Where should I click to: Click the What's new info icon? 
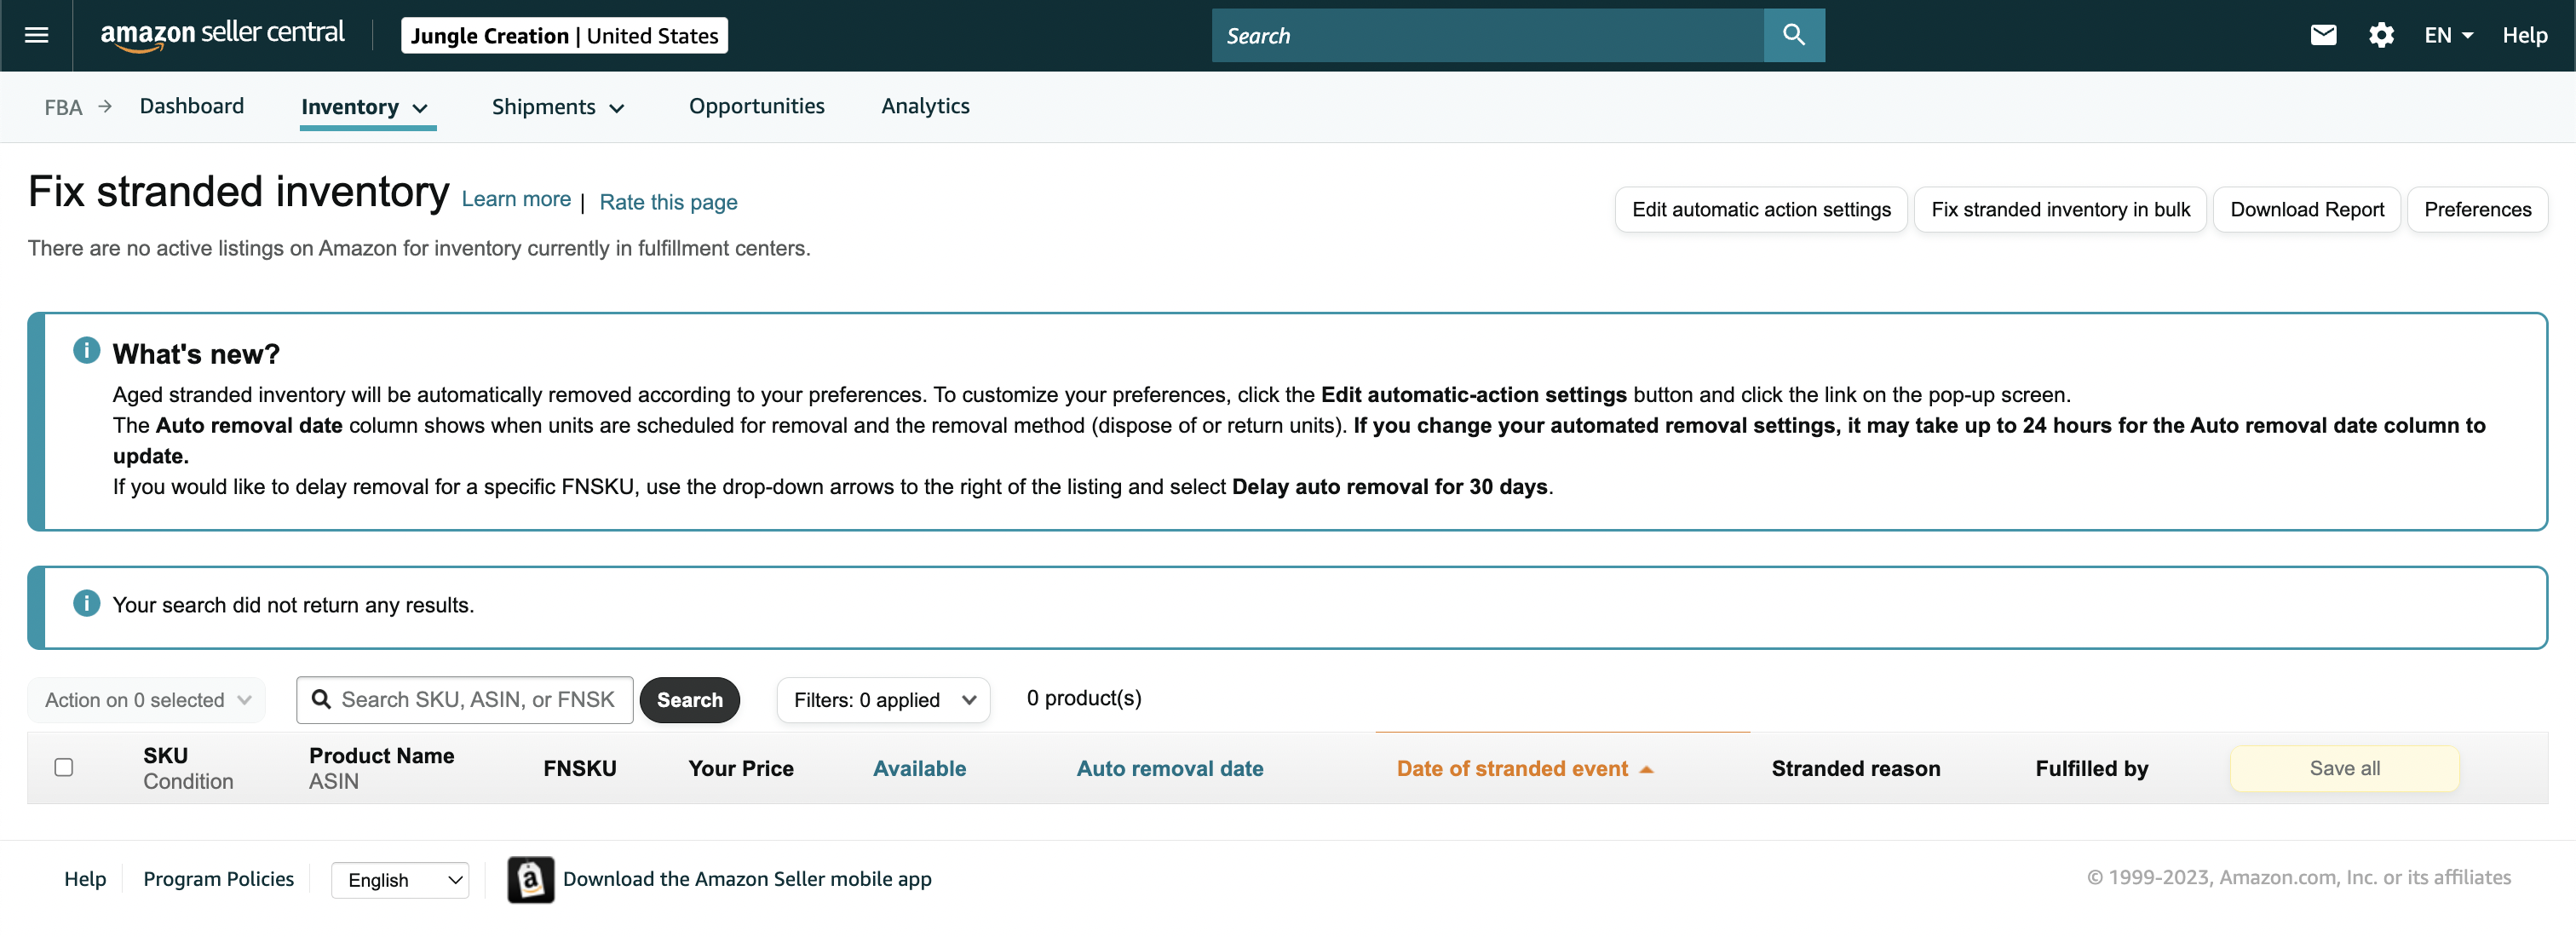87,351
